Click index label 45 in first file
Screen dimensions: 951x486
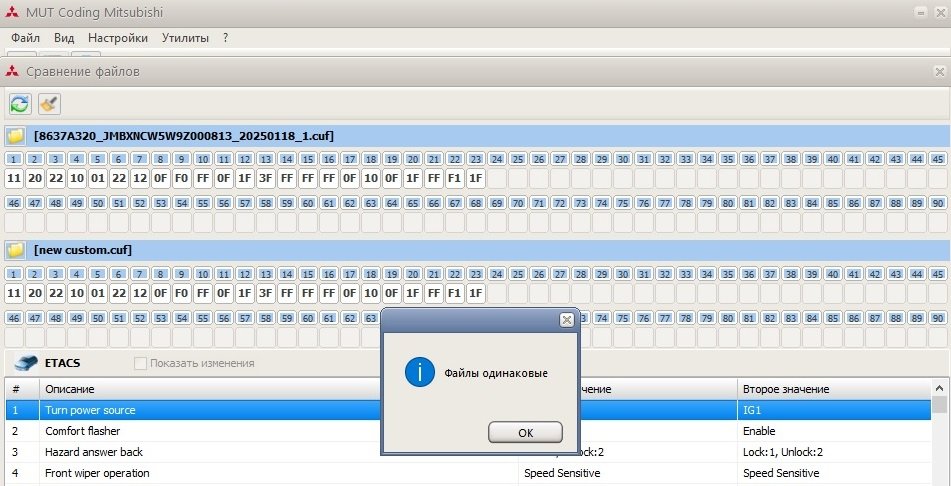936,159
